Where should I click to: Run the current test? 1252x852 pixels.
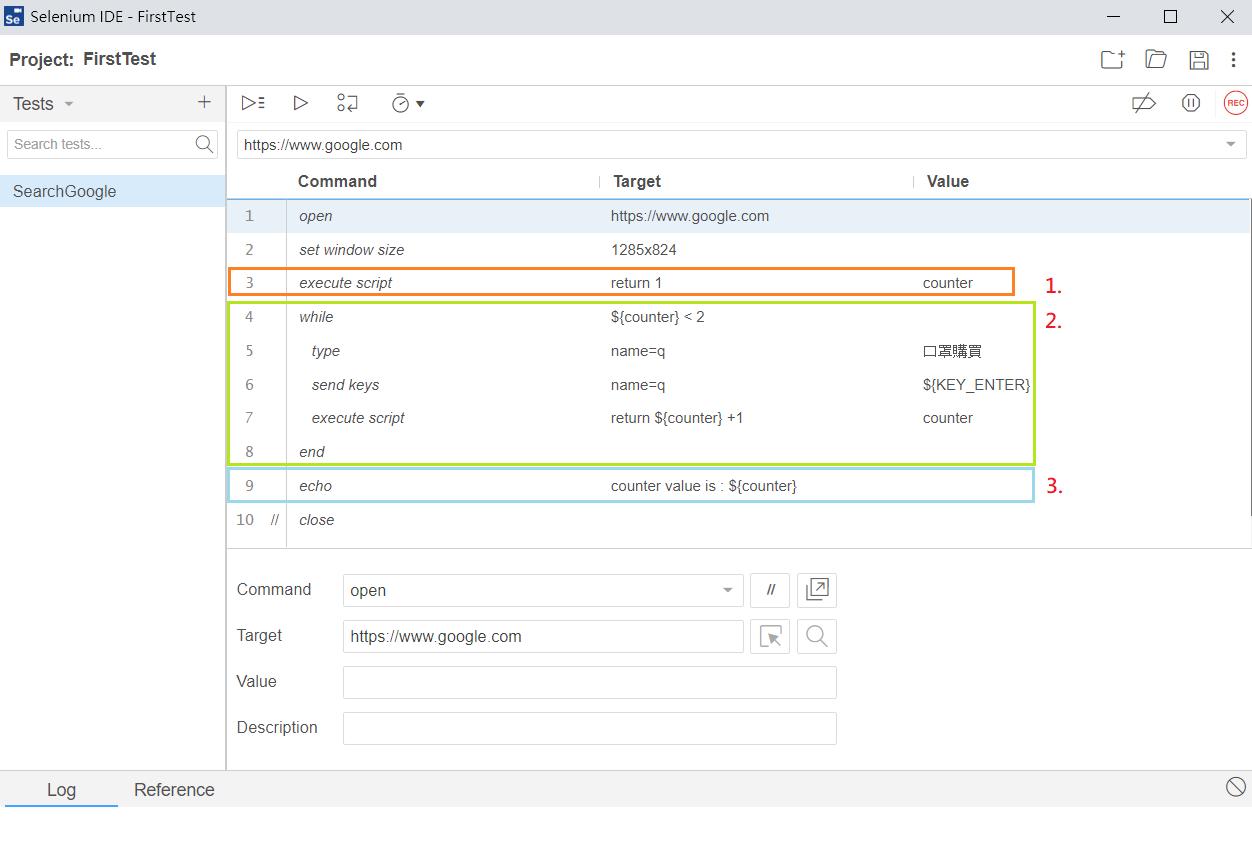tap(300, 103)
